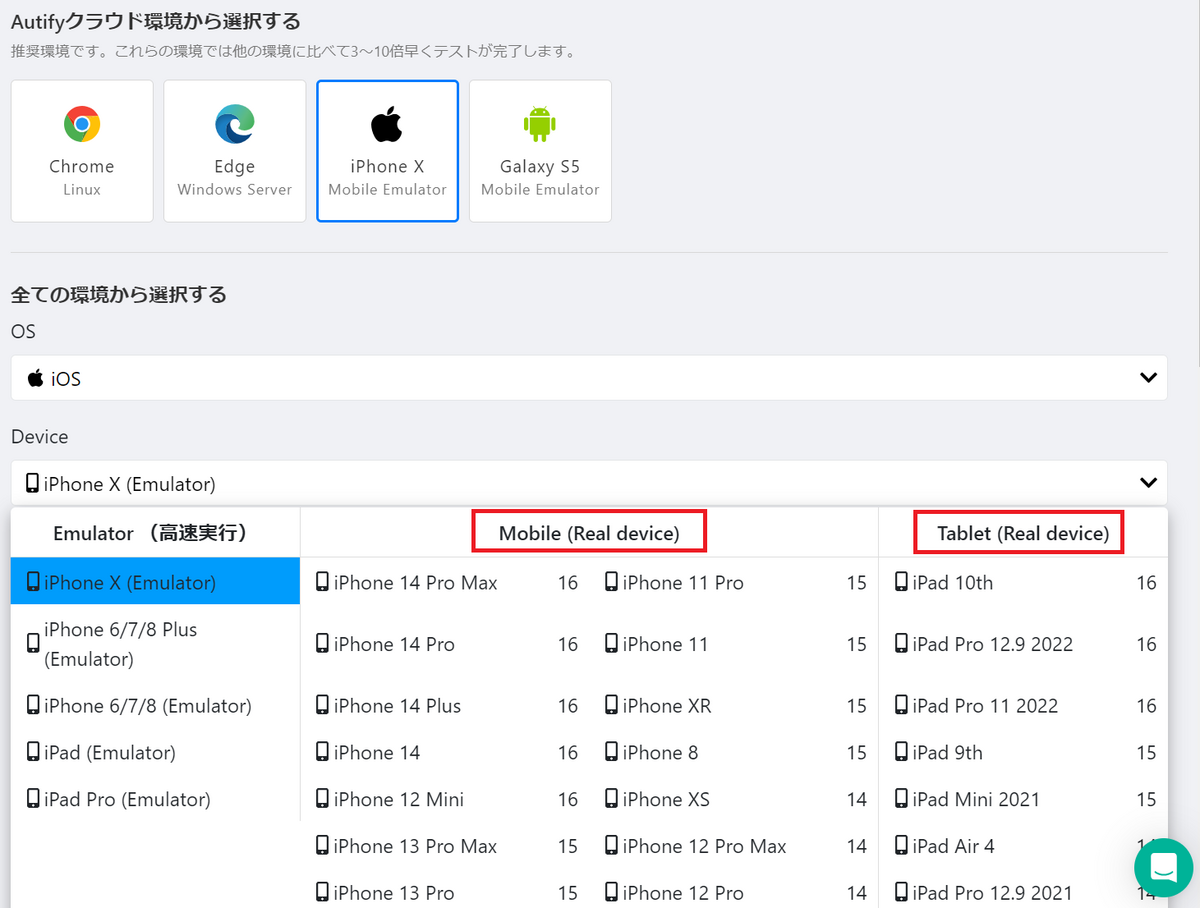Pick iPhone 8 real device
The height and width of the screenshot is (908, 1200).
click(735, 752)
